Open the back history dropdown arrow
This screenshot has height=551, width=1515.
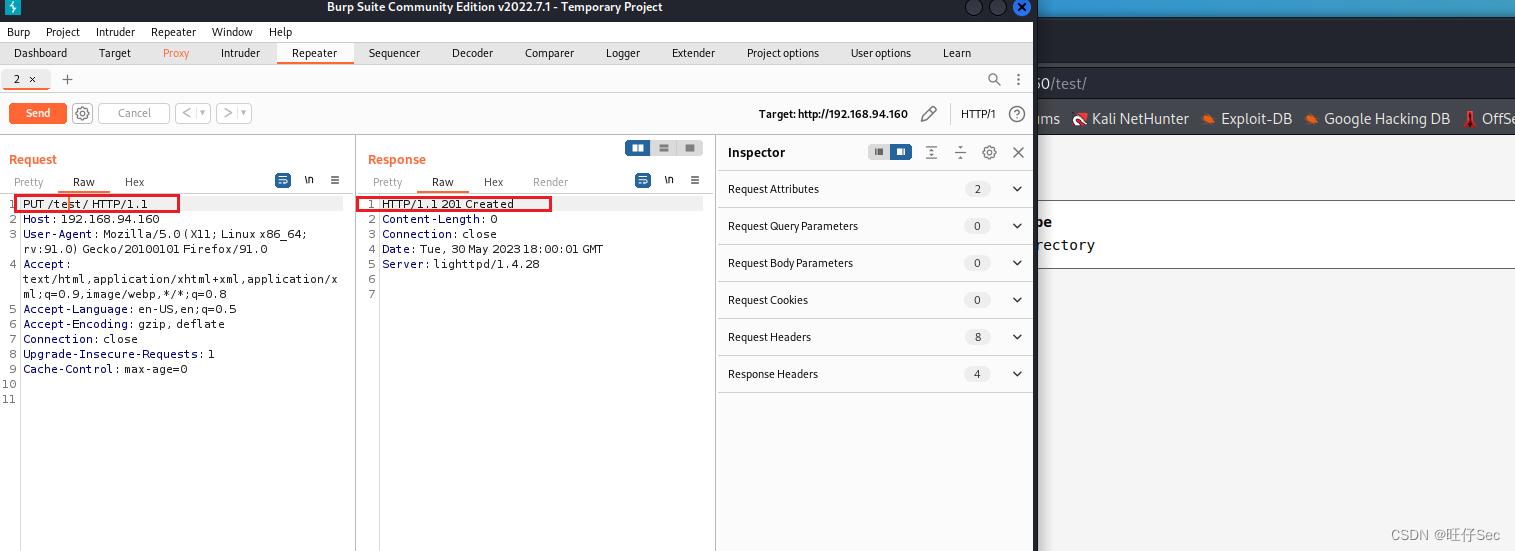point(203,113)
